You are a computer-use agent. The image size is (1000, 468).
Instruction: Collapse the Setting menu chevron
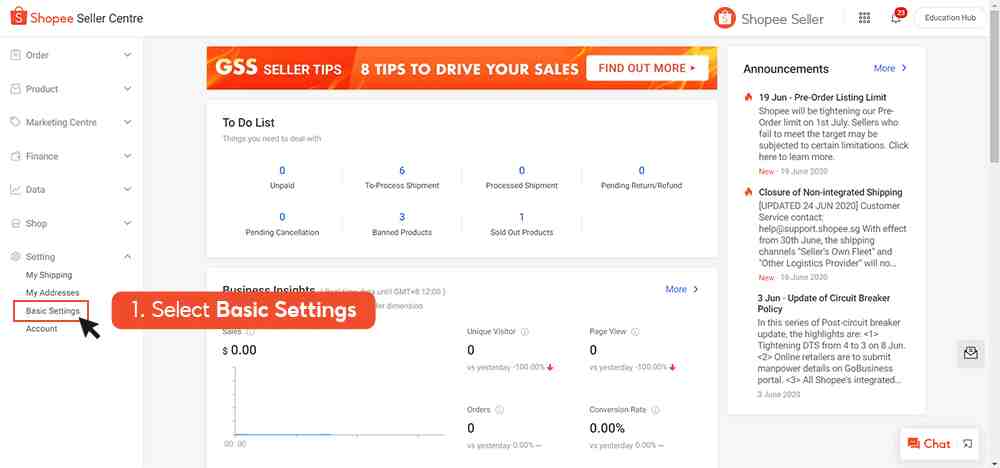[x=128, y=257]
